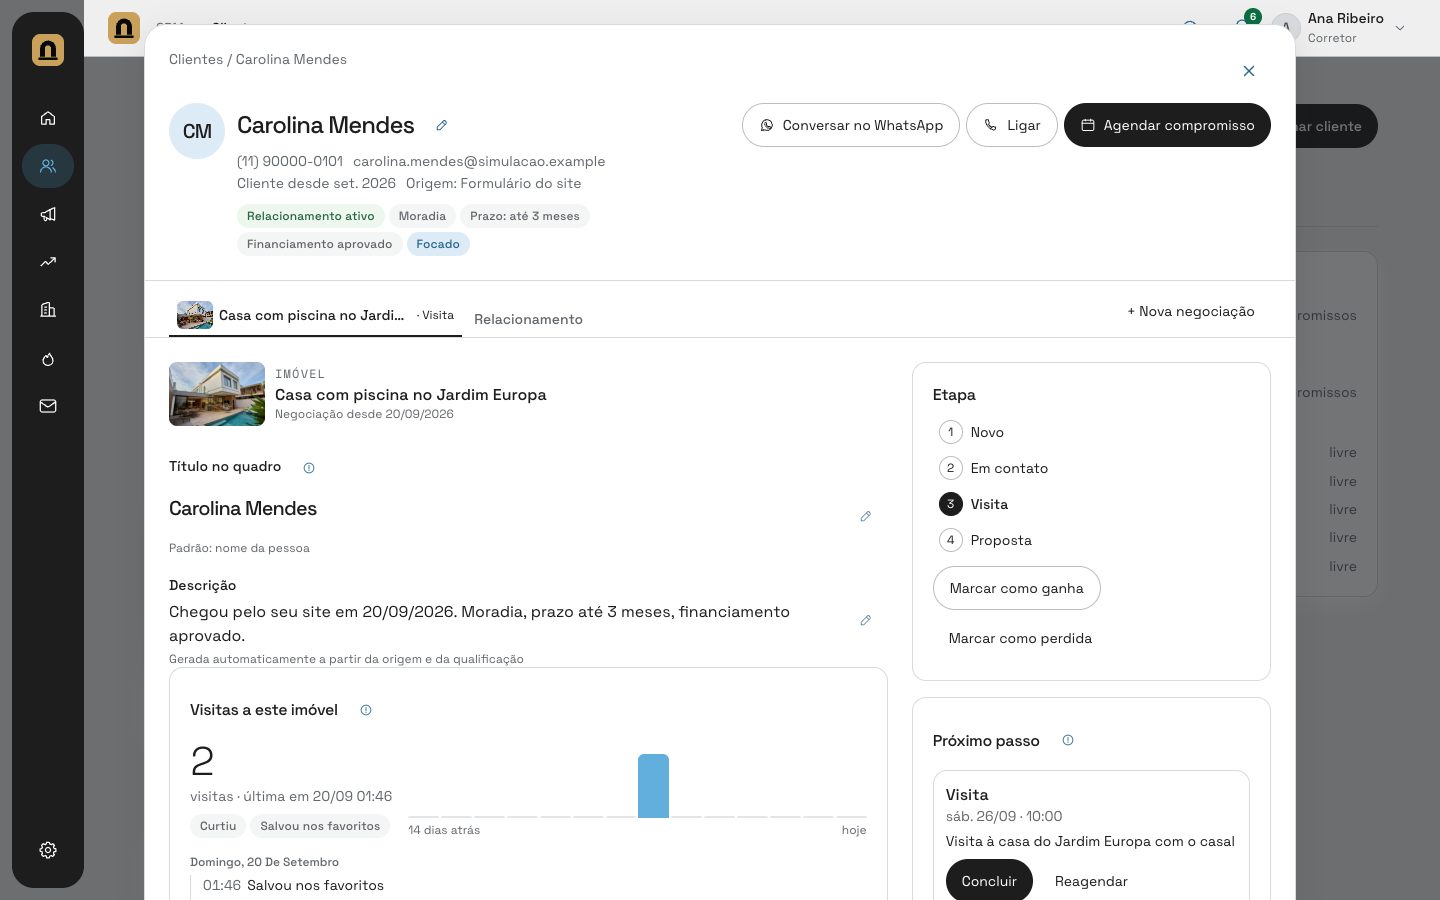Click the Clientes breadcrumb link
Image resolution: width=1440 pixels, height=900 pixels.
196,59
